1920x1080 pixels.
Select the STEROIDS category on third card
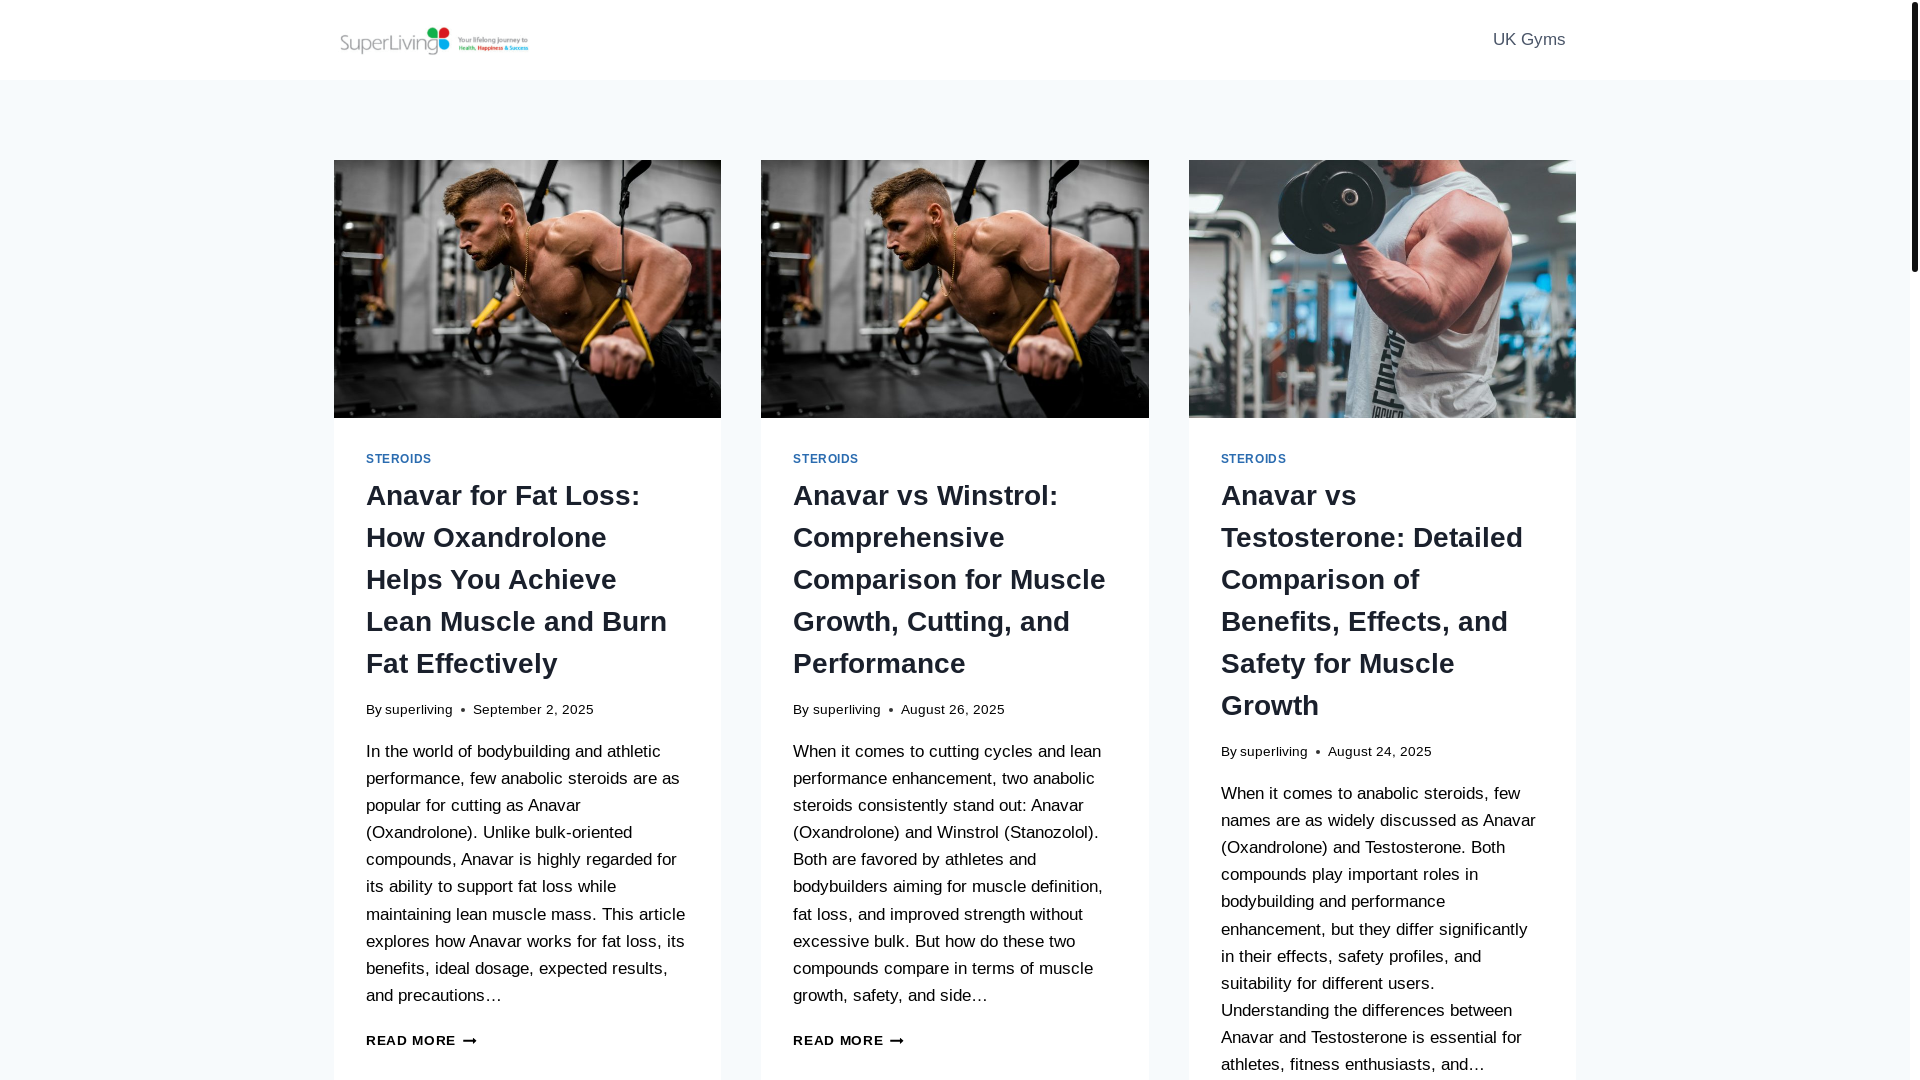[x=1253, y=459]
